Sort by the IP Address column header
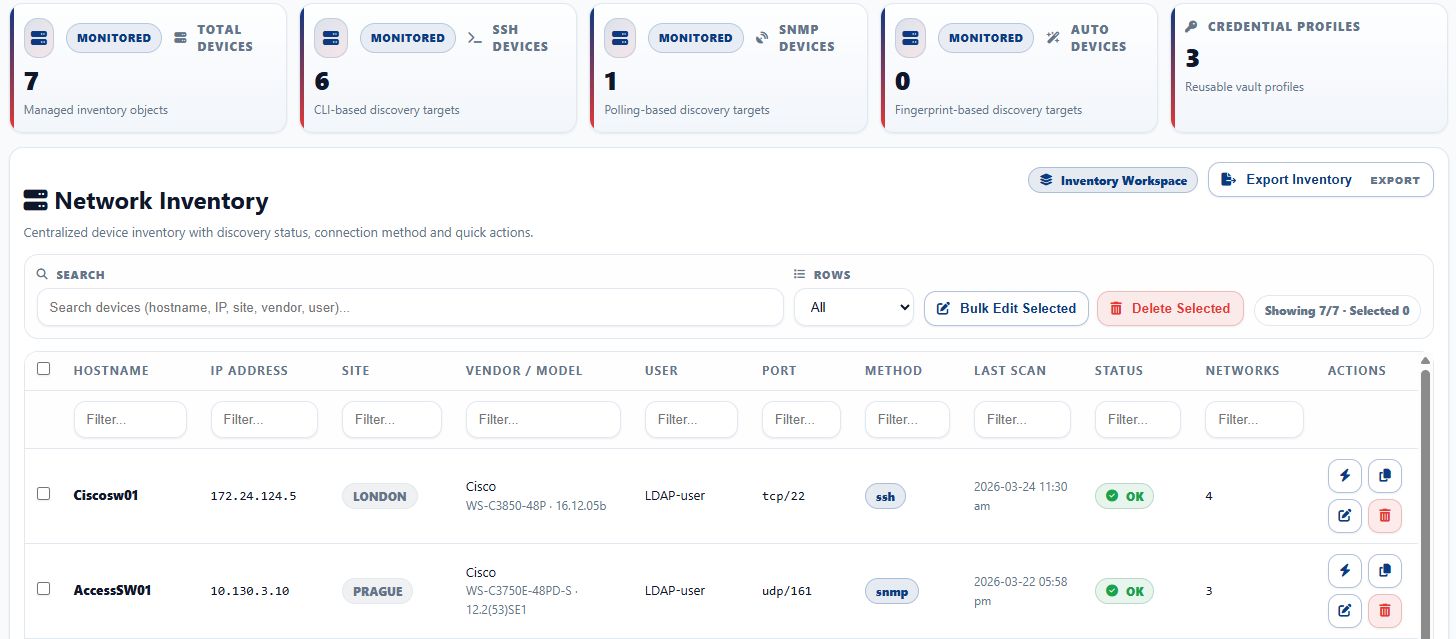The width and height of the screenshot is (1456, 639). coord(249,371)
